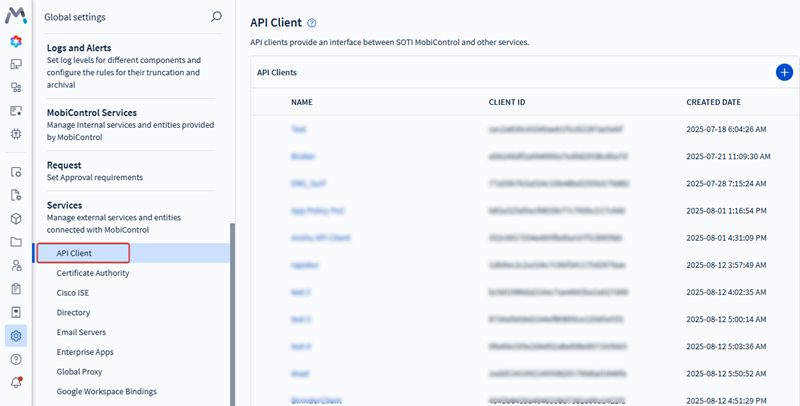Open the settings gear in left rail
This screenshot has height=406, width=800.
(16, 335)
